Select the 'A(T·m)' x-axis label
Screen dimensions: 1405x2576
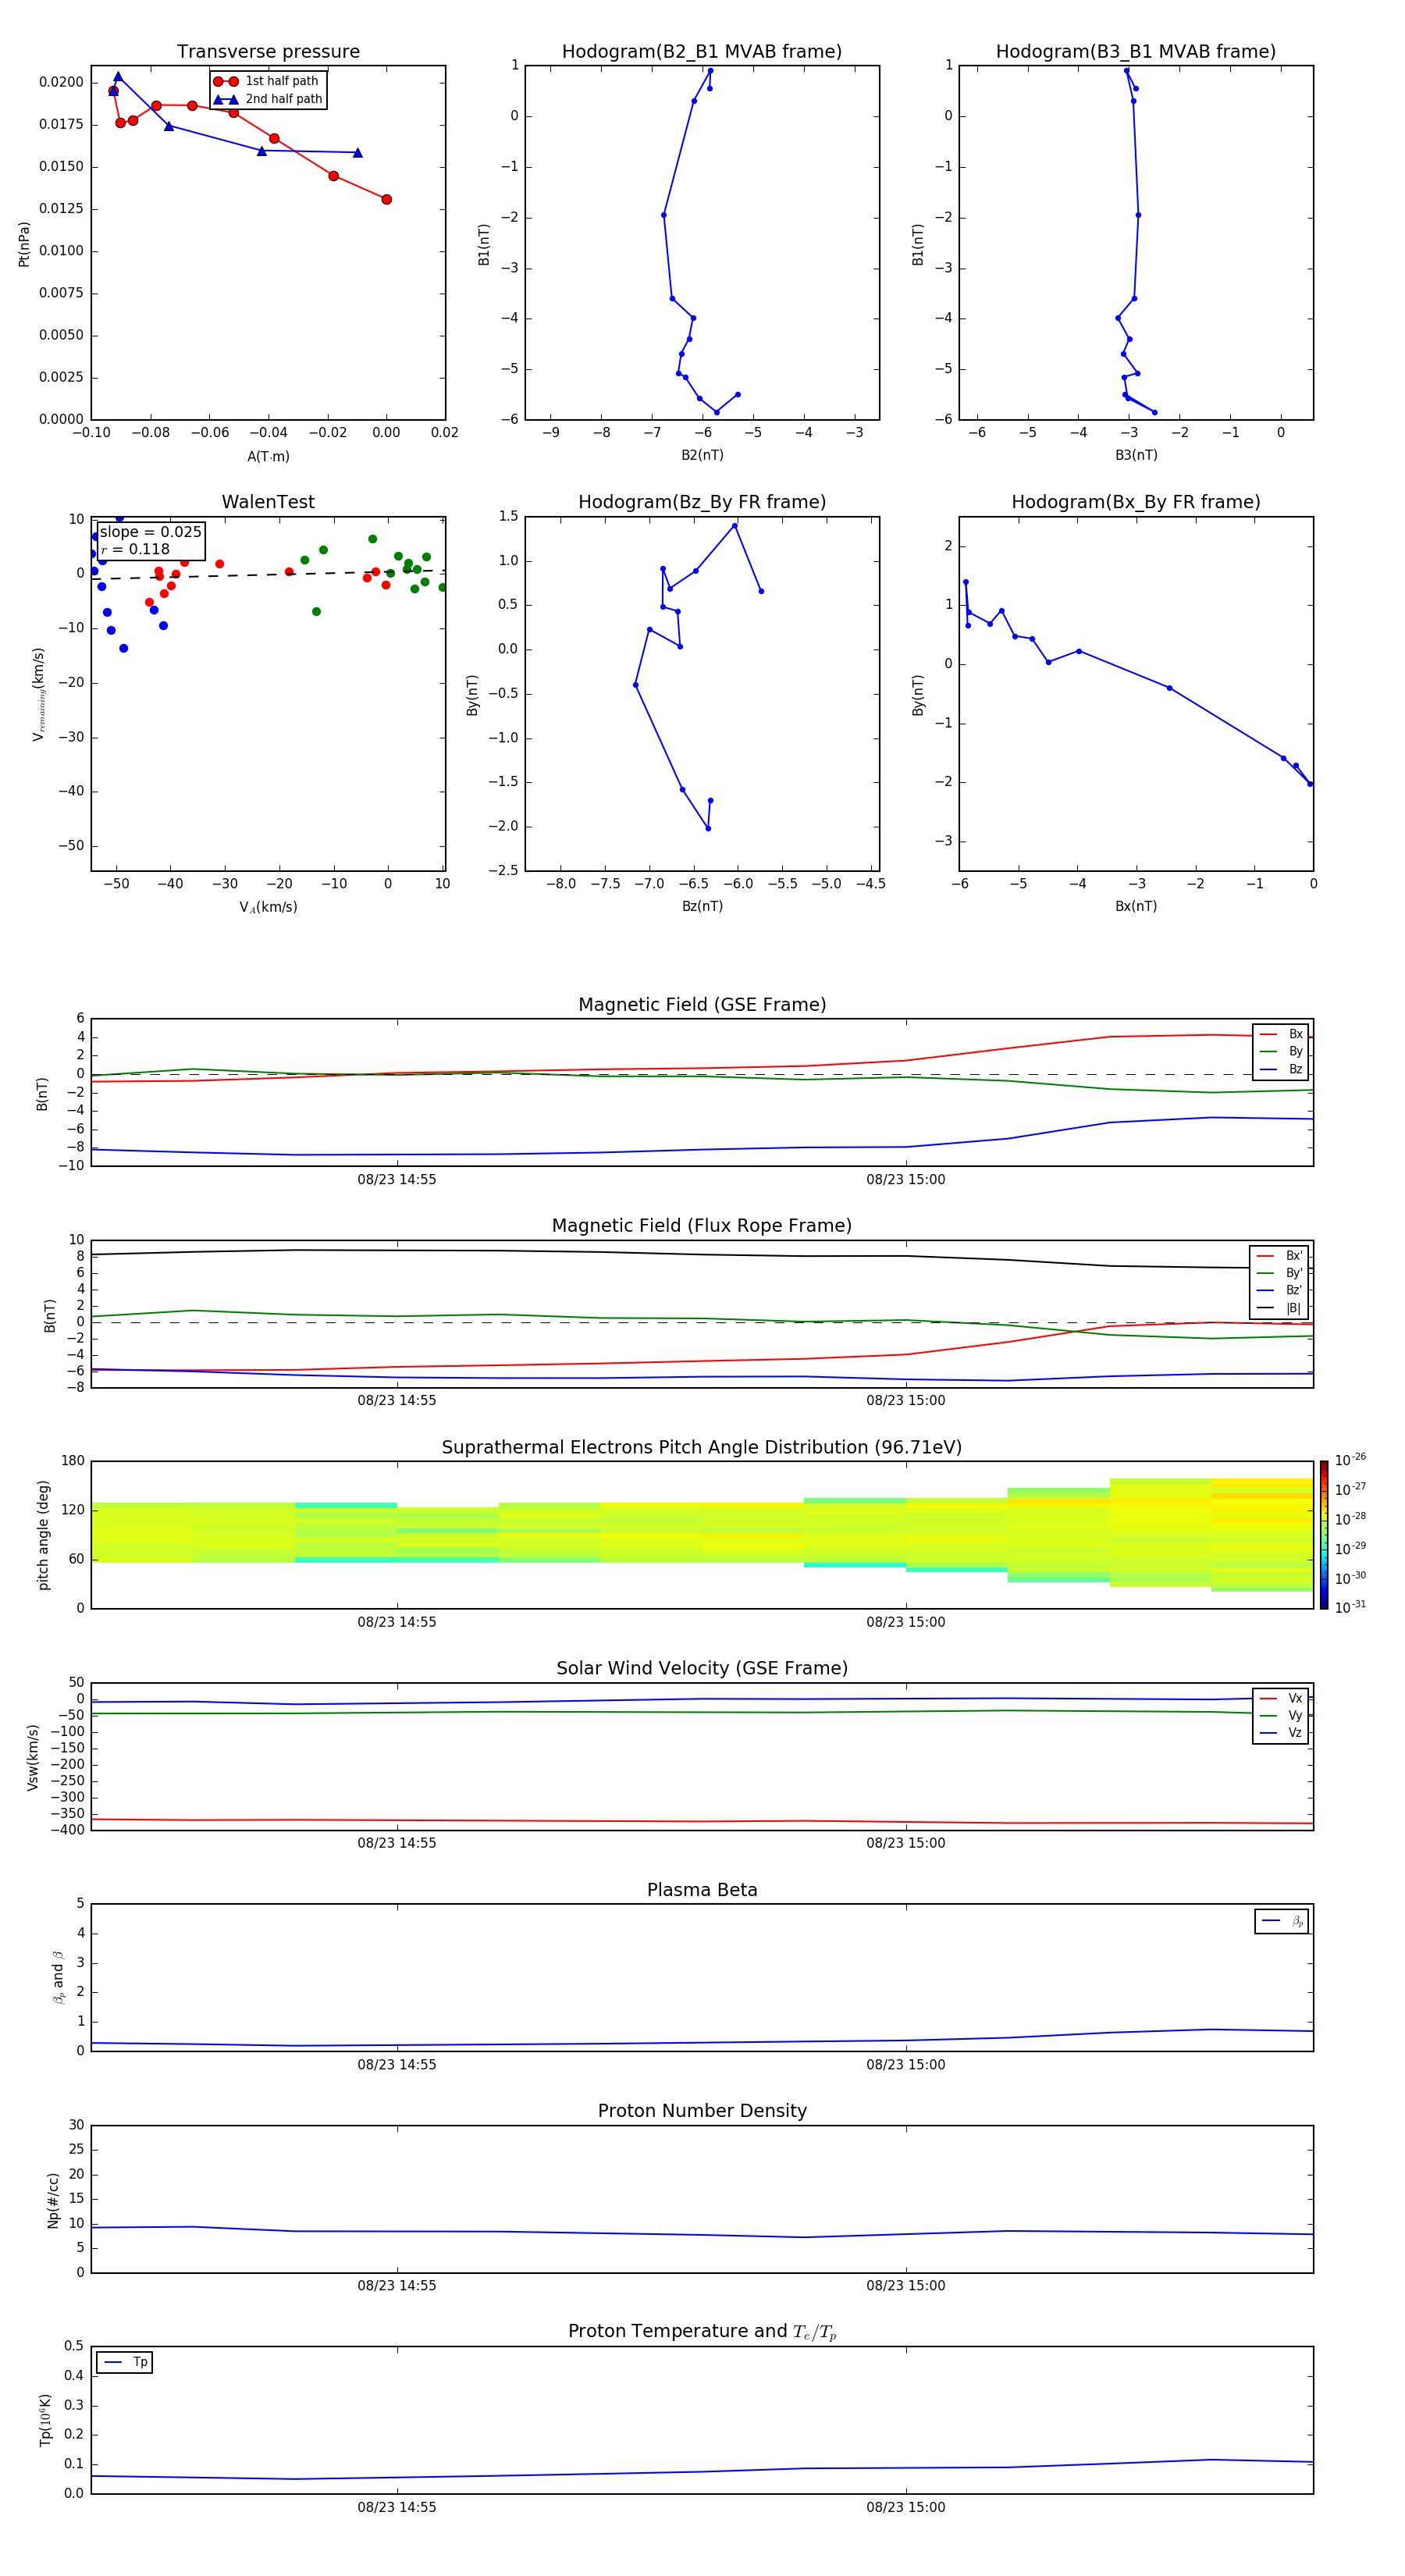268,456
